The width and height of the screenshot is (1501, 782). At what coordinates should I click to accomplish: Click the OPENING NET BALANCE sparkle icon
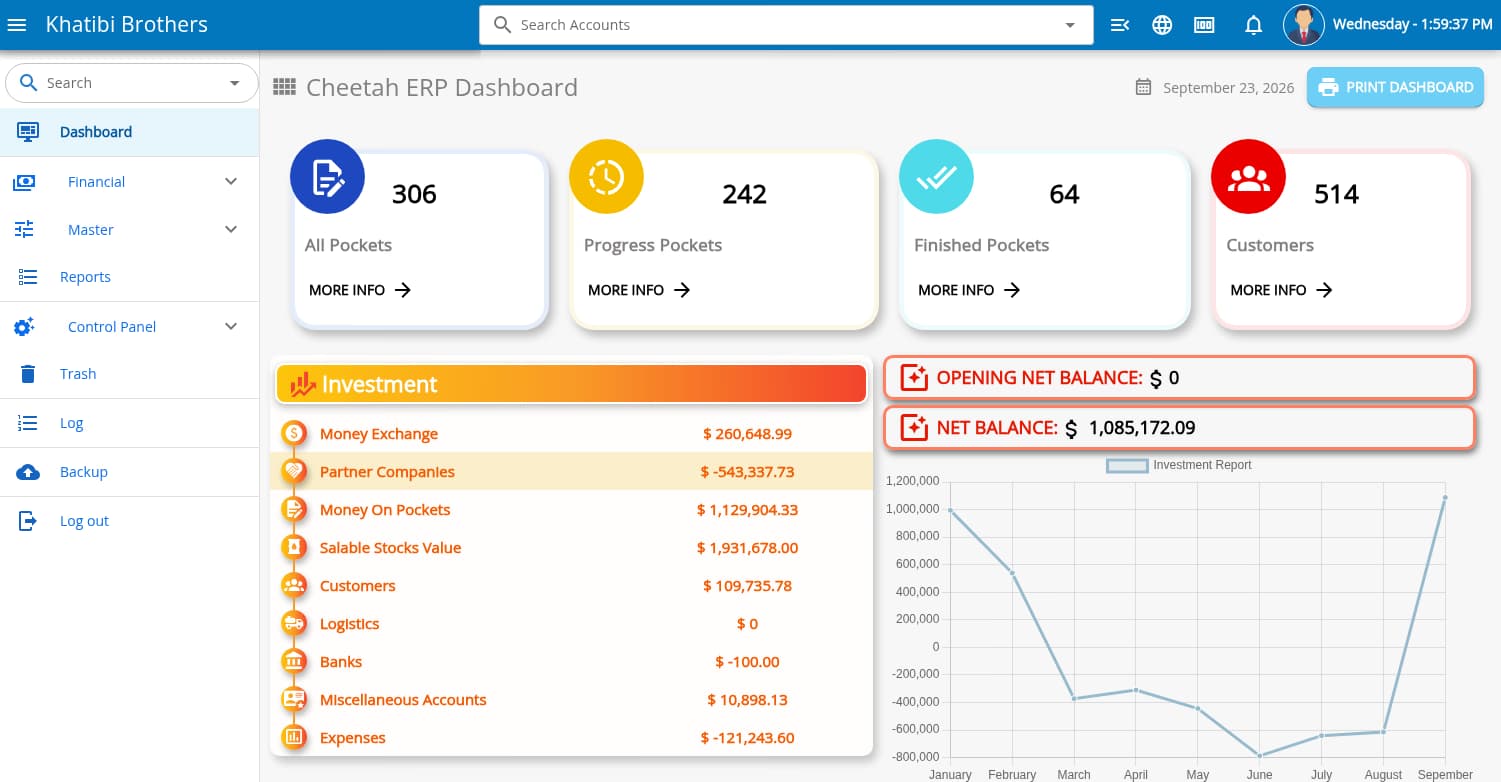pyautogui.click(x=914, y=377)
